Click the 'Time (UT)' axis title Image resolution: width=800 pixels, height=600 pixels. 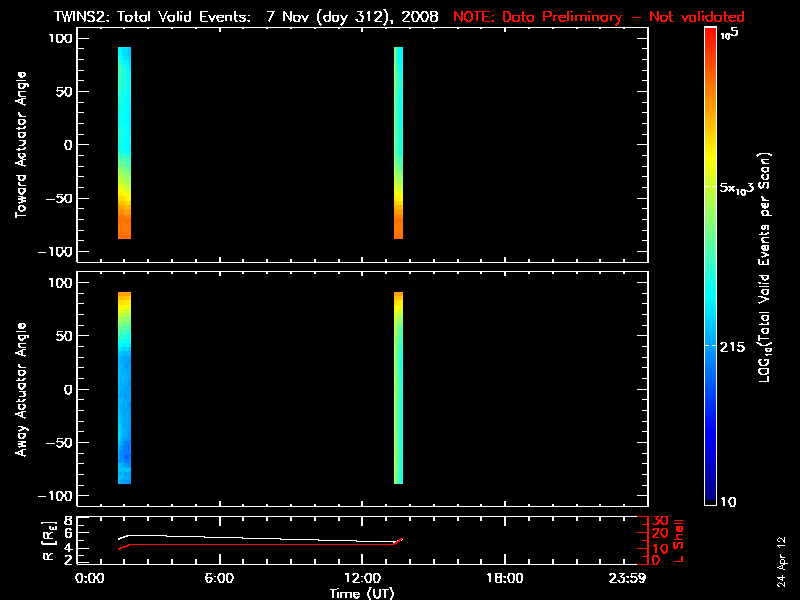[x=363, y=592]
